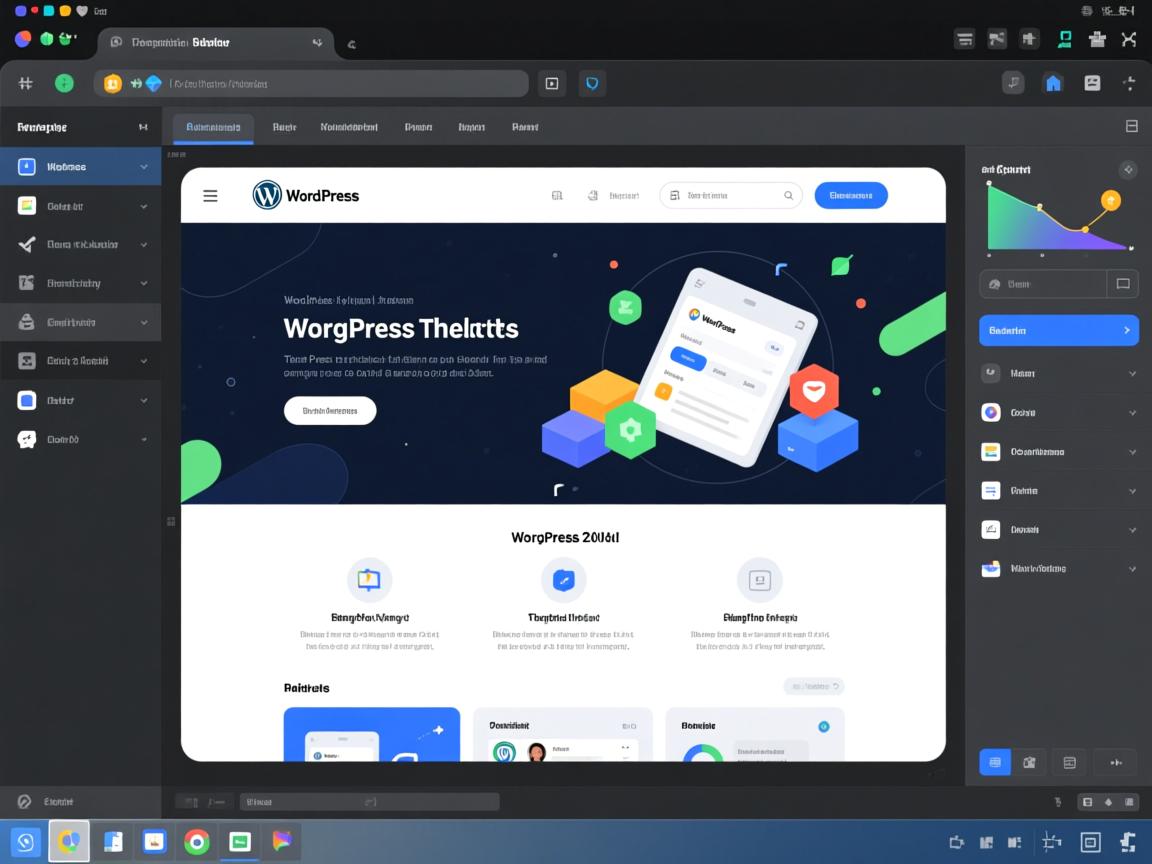This screenshot has width=1152, height=864.
Task: Click the checkmark icon in the left sidebar
Action: coord(27,244)
